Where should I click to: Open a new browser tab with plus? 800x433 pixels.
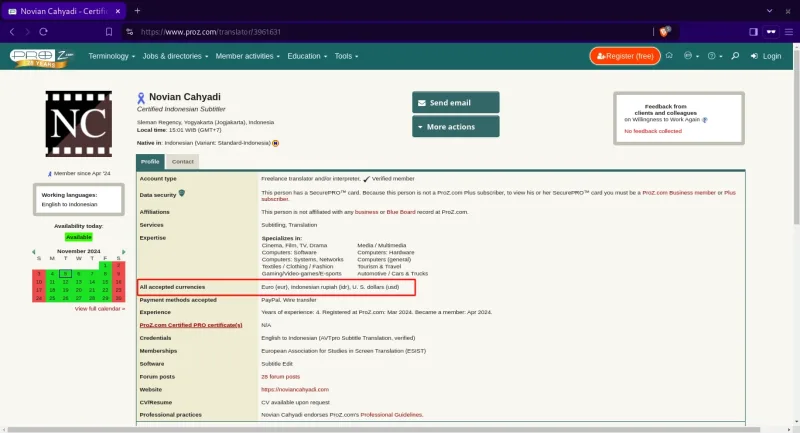(x=137, y=11)
